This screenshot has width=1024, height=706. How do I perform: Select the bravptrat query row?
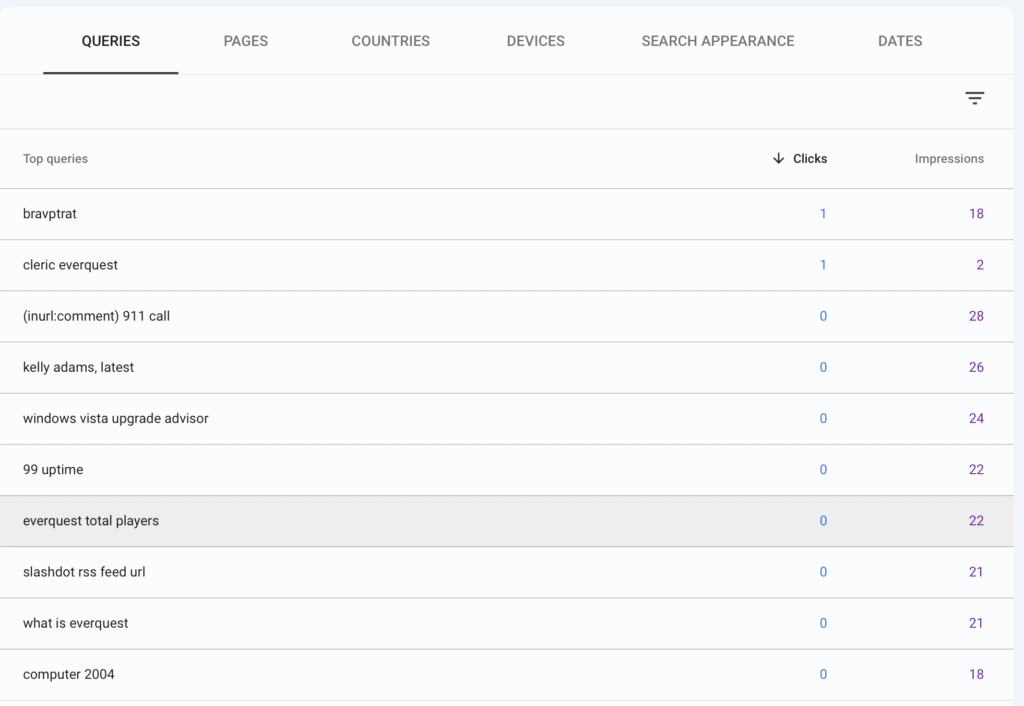tap(50, 214)
